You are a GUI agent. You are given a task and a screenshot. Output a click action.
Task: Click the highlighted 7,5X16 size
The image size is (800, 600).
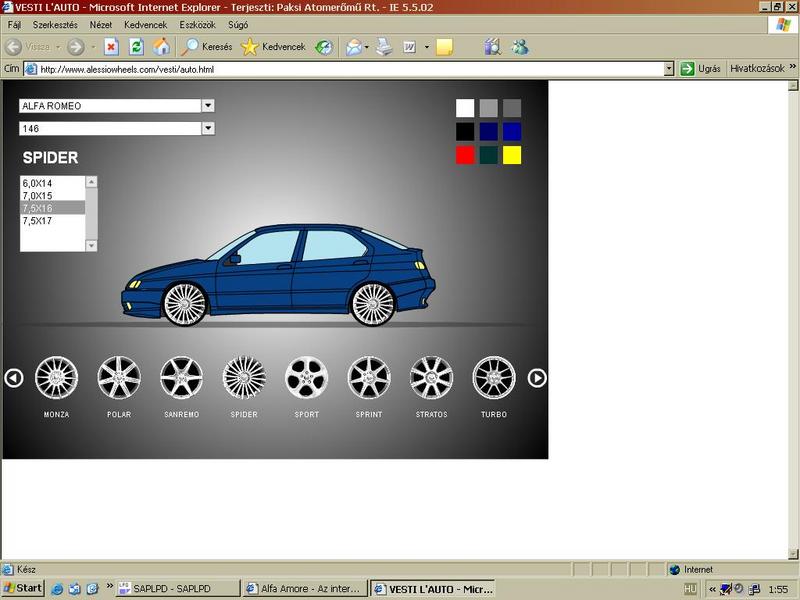[53, 208]
